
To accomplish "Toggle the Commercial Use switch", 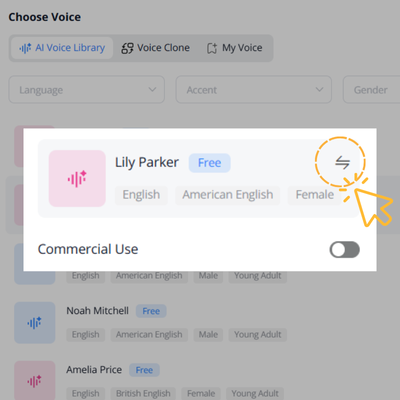I will coord(345,250).
